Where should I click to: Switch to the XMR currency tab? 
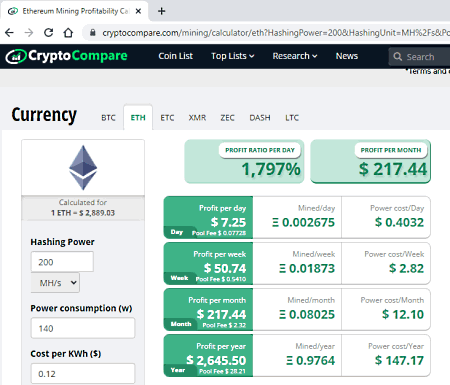197,118
